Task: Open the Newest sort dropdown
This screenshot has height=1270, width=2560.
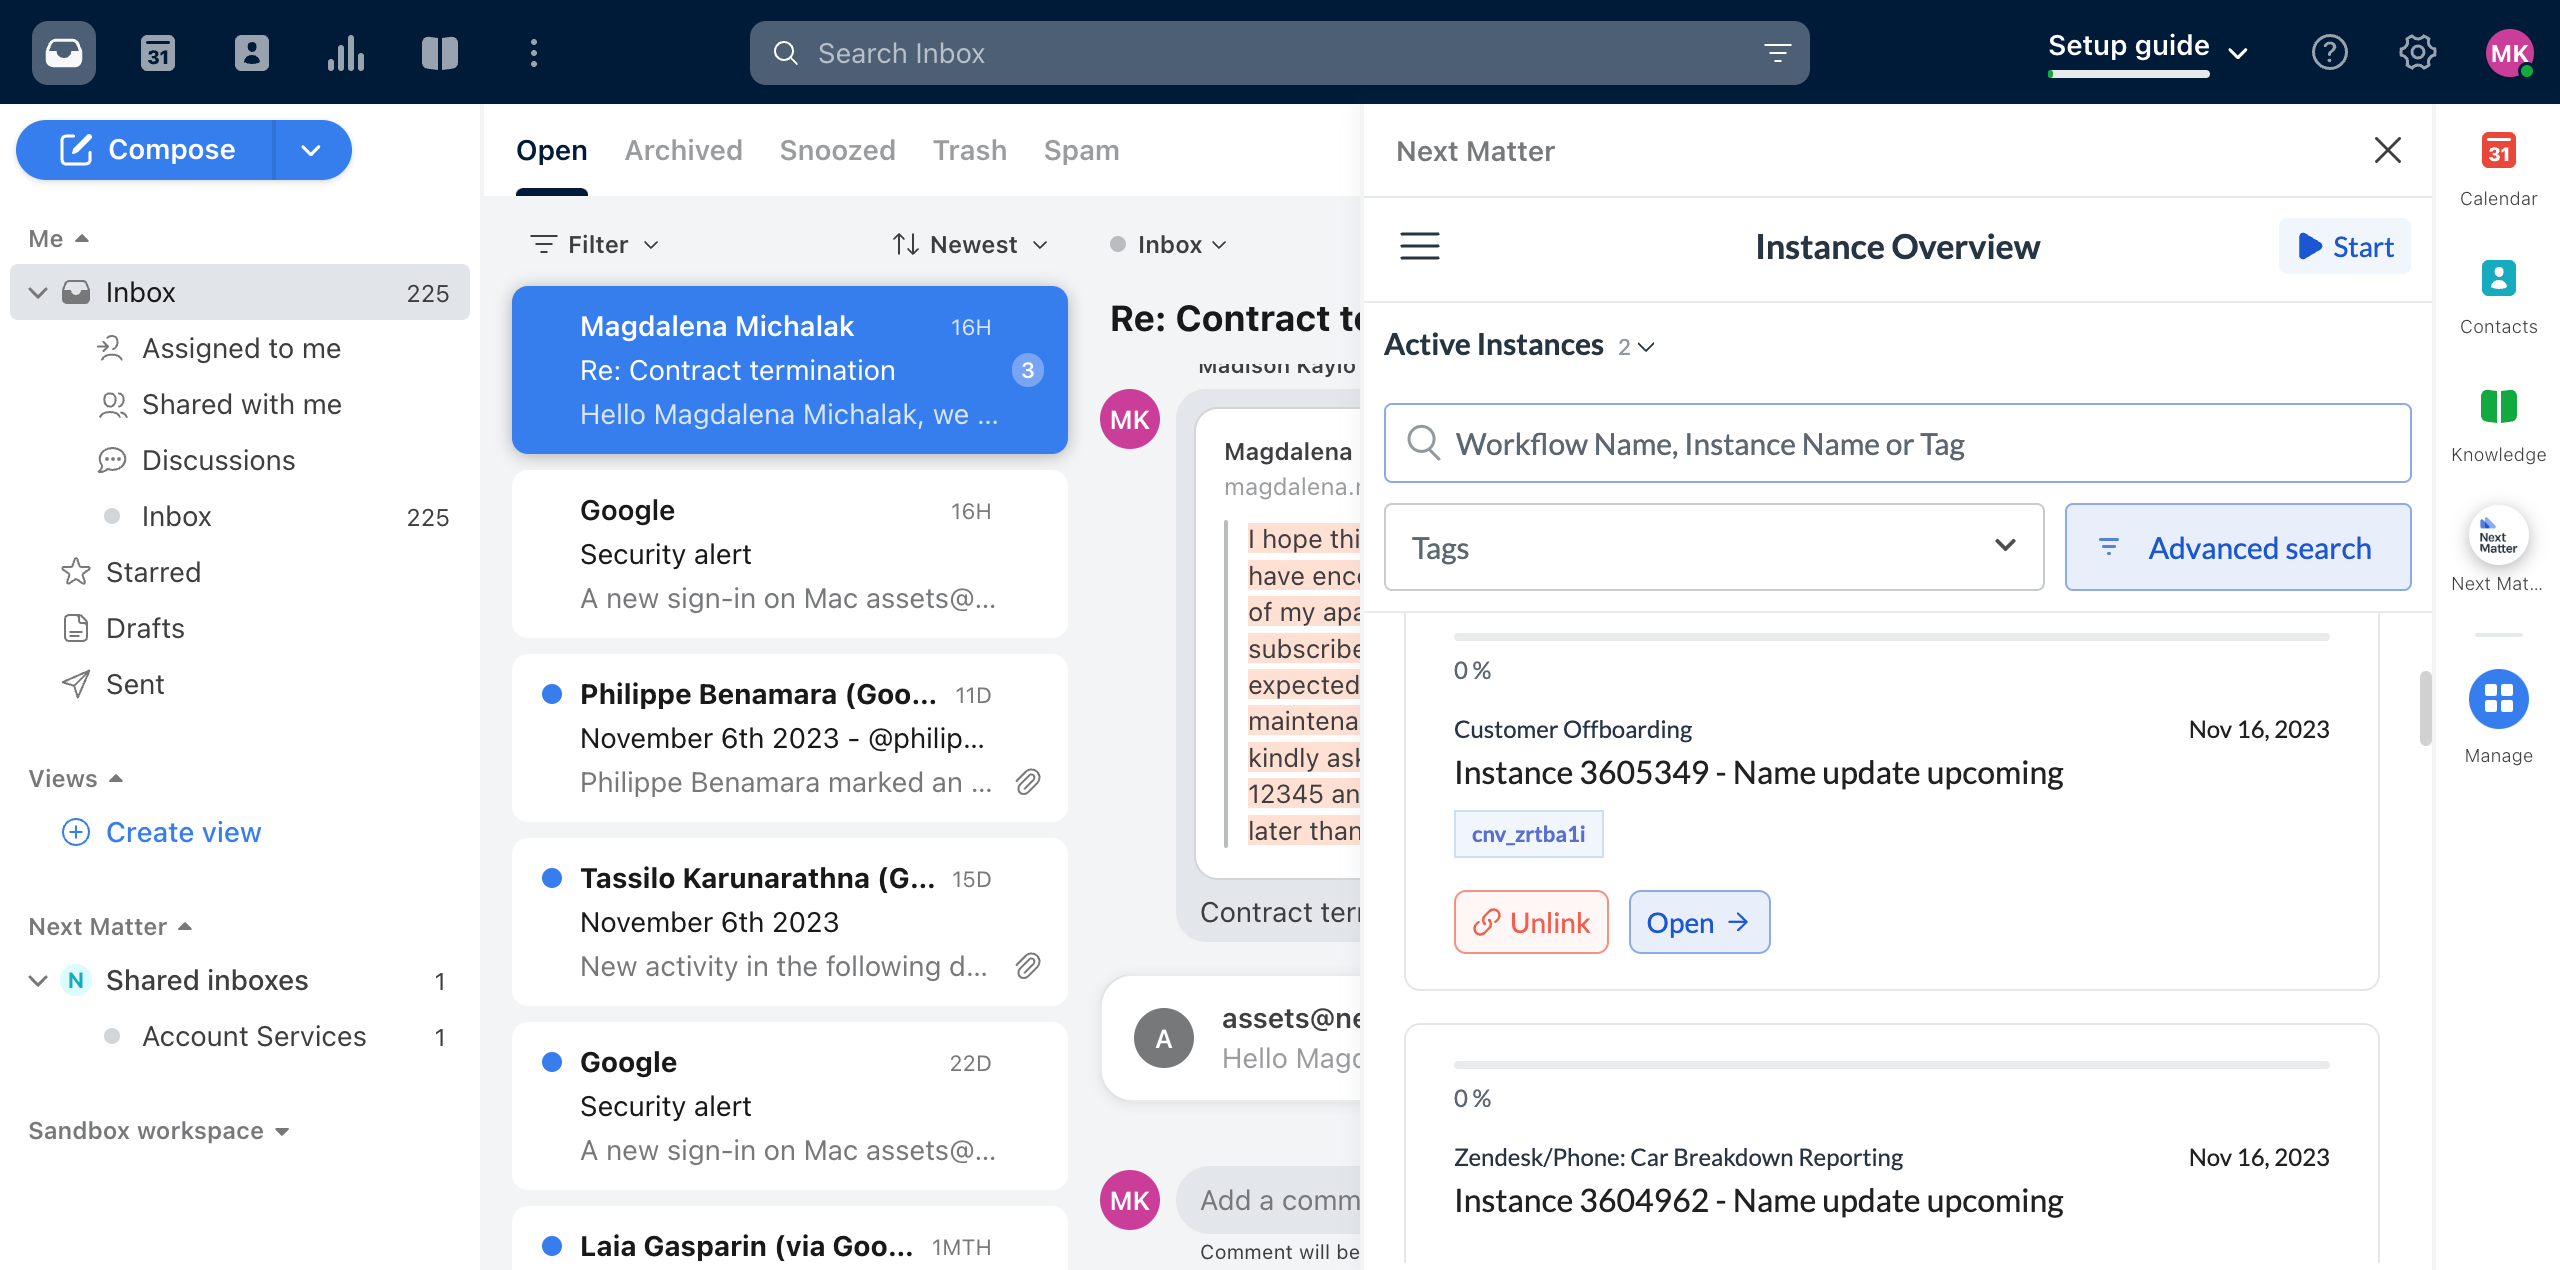Action: [969, 243]
